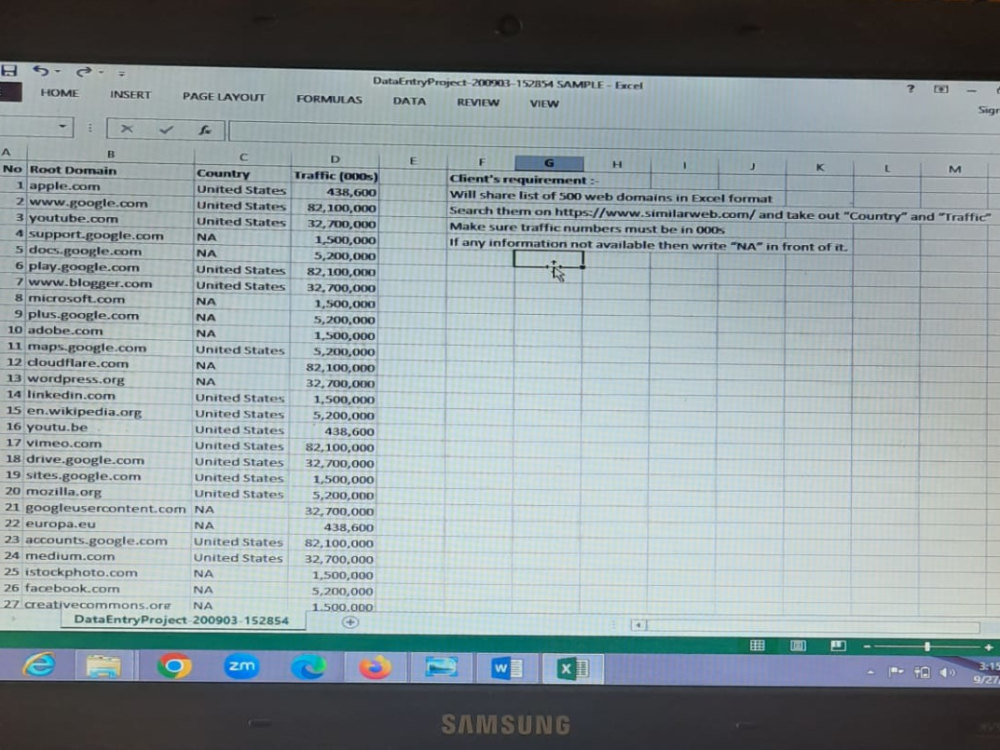Image resolution: width=1000 pixels, height=750 pixels.
Task: Select the Country cell beside adobe.com
Action: pyautogui.click(x=241, y=333)
